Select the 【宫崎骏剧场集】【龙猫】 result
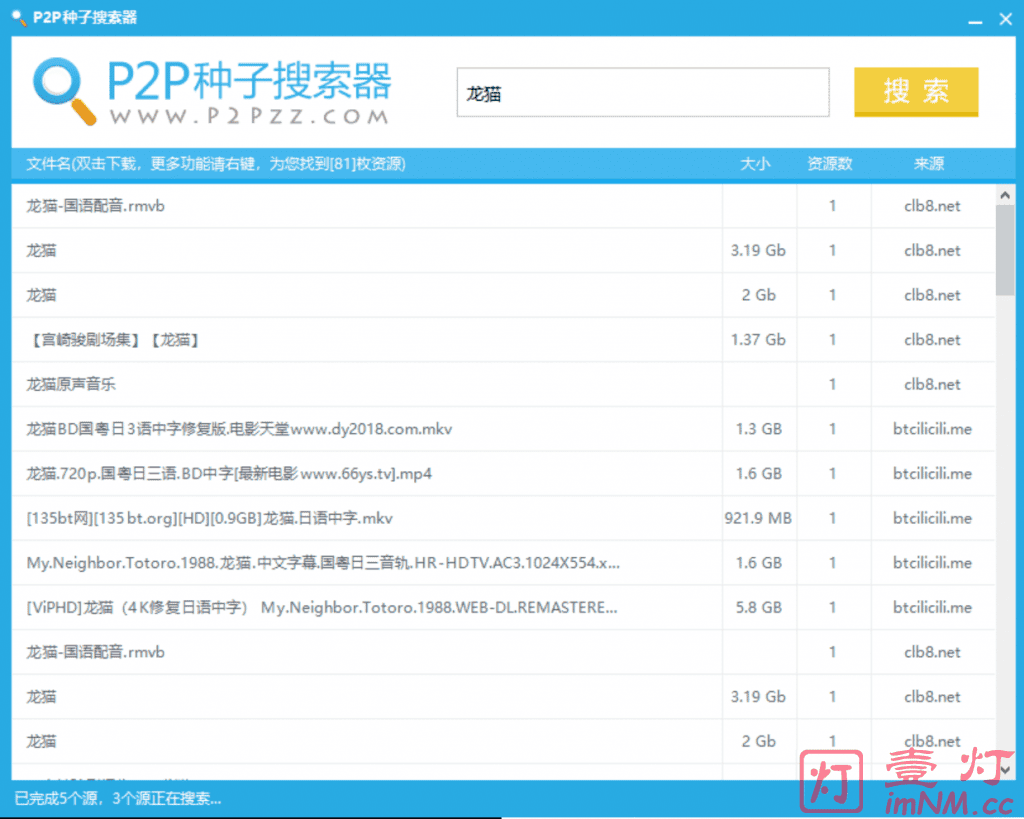 (x=114, y=340)
